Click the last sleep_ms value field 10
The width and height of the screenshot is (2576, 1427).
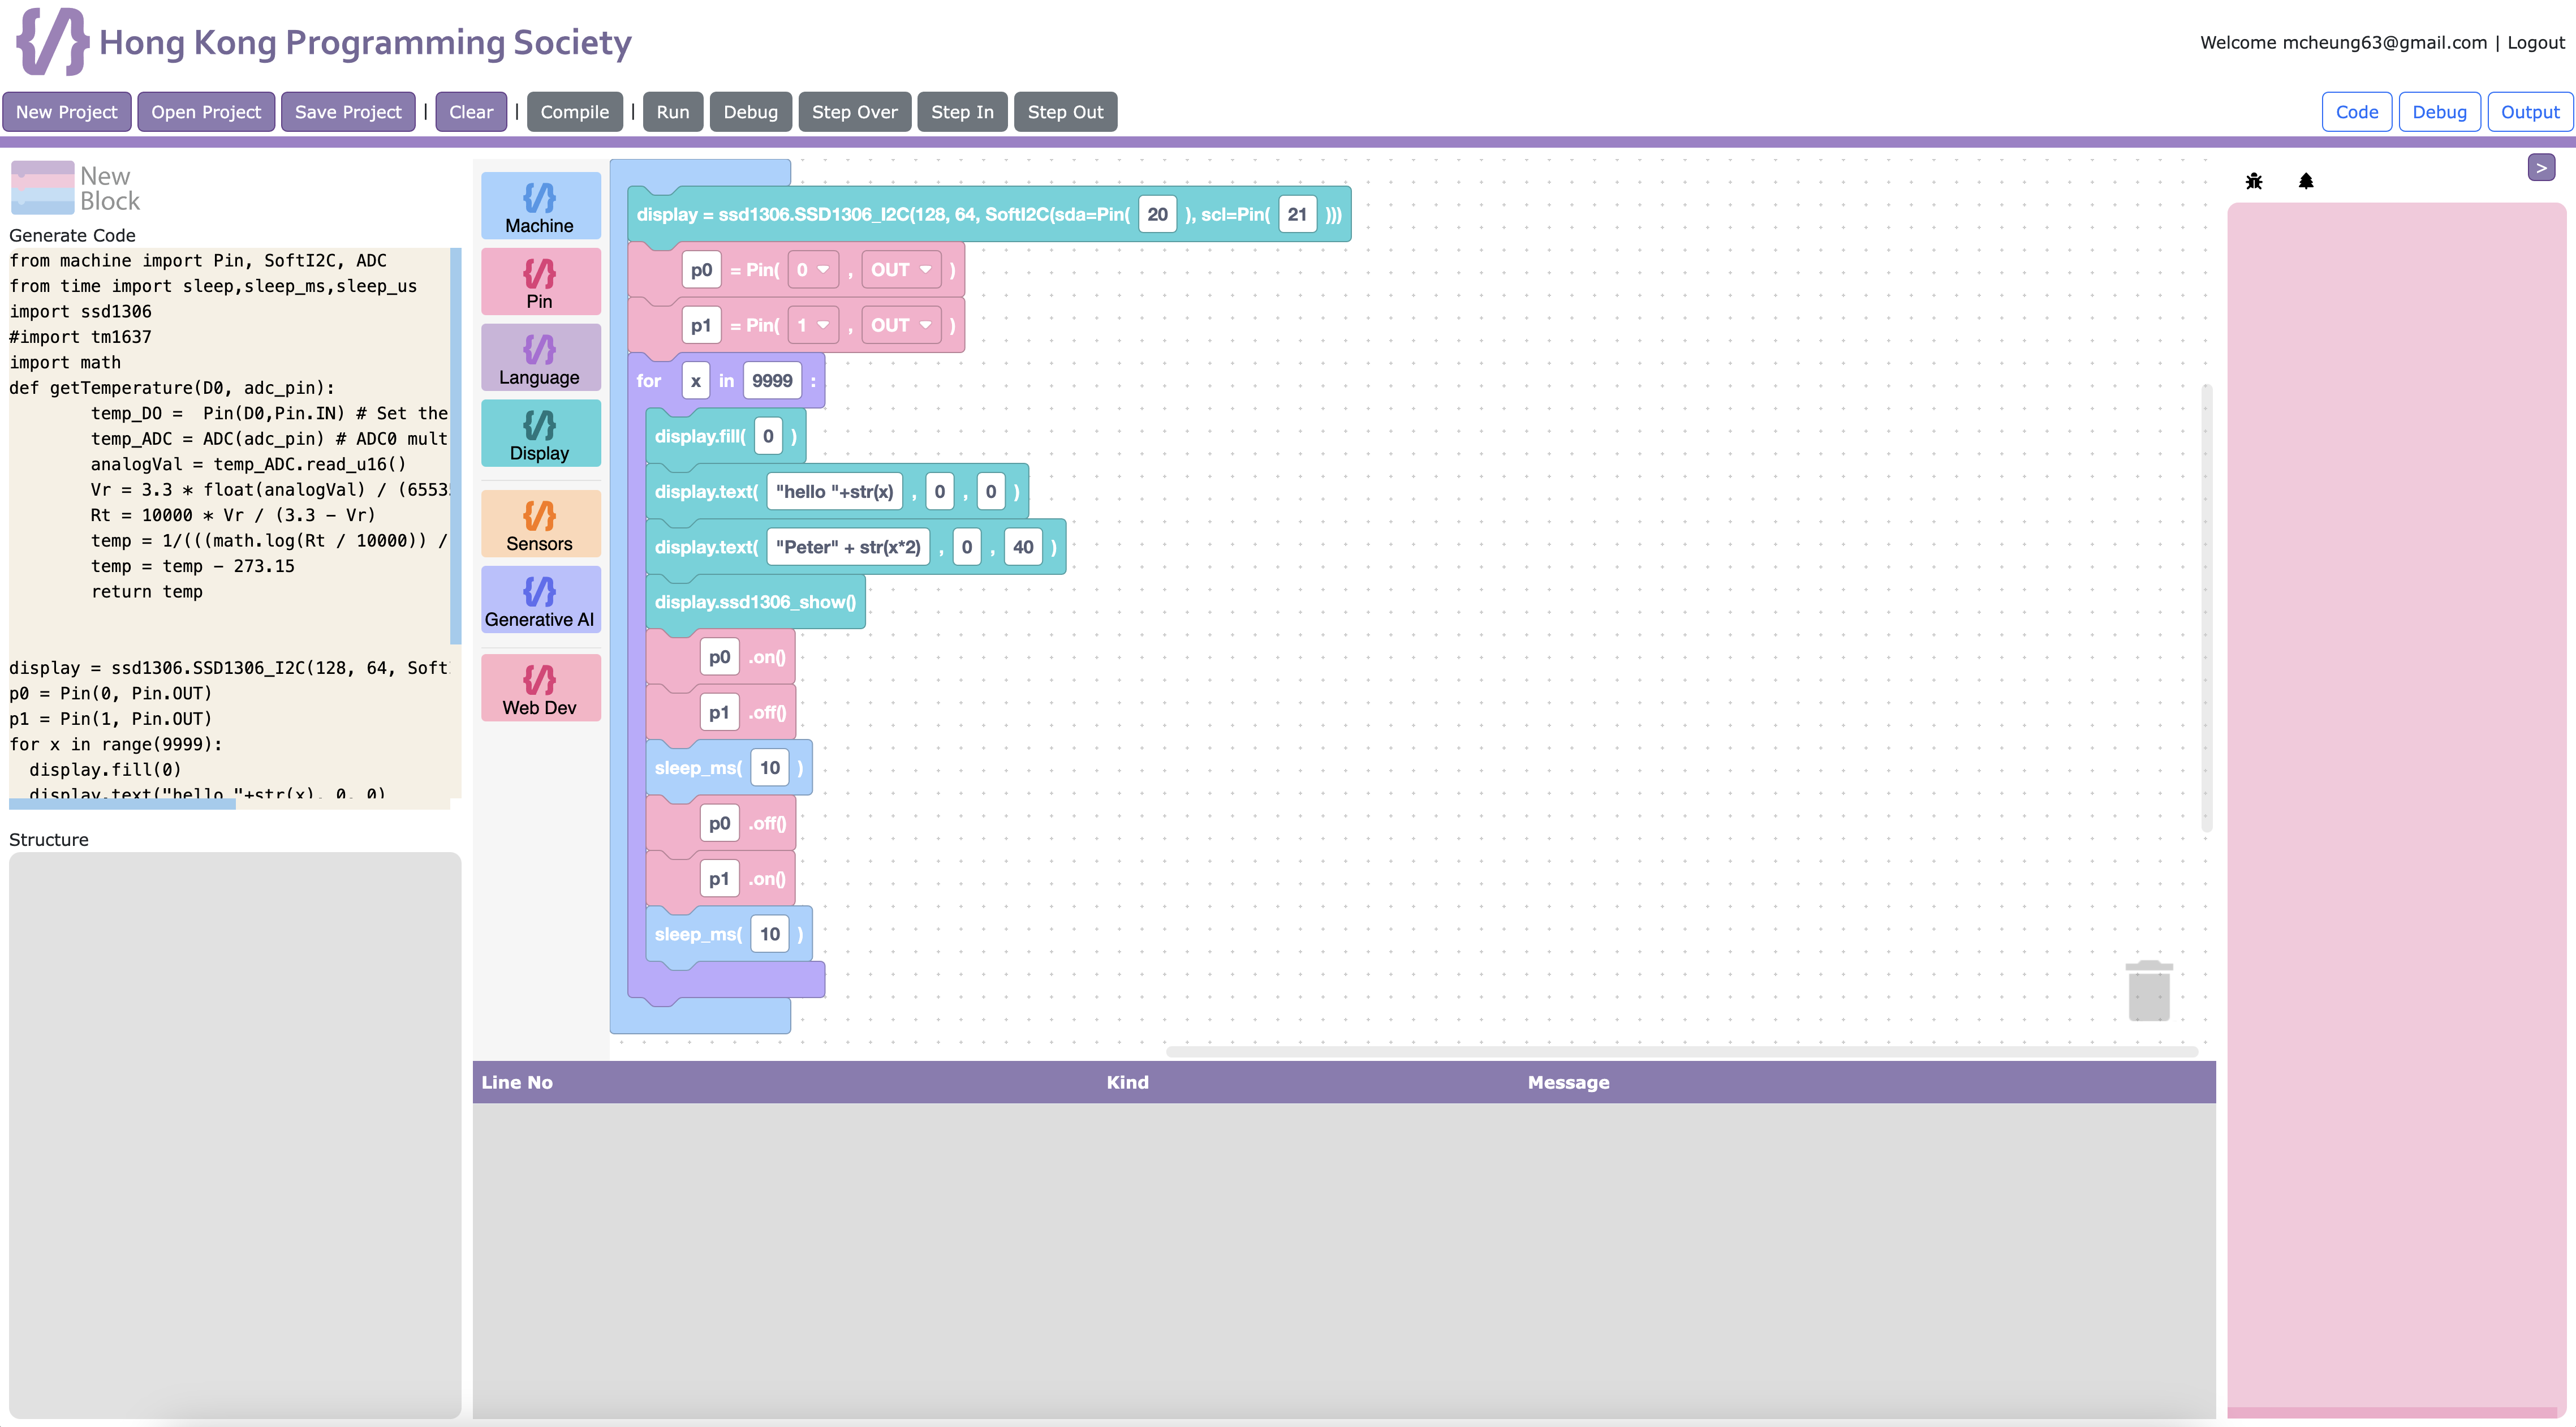coord(770,934)
